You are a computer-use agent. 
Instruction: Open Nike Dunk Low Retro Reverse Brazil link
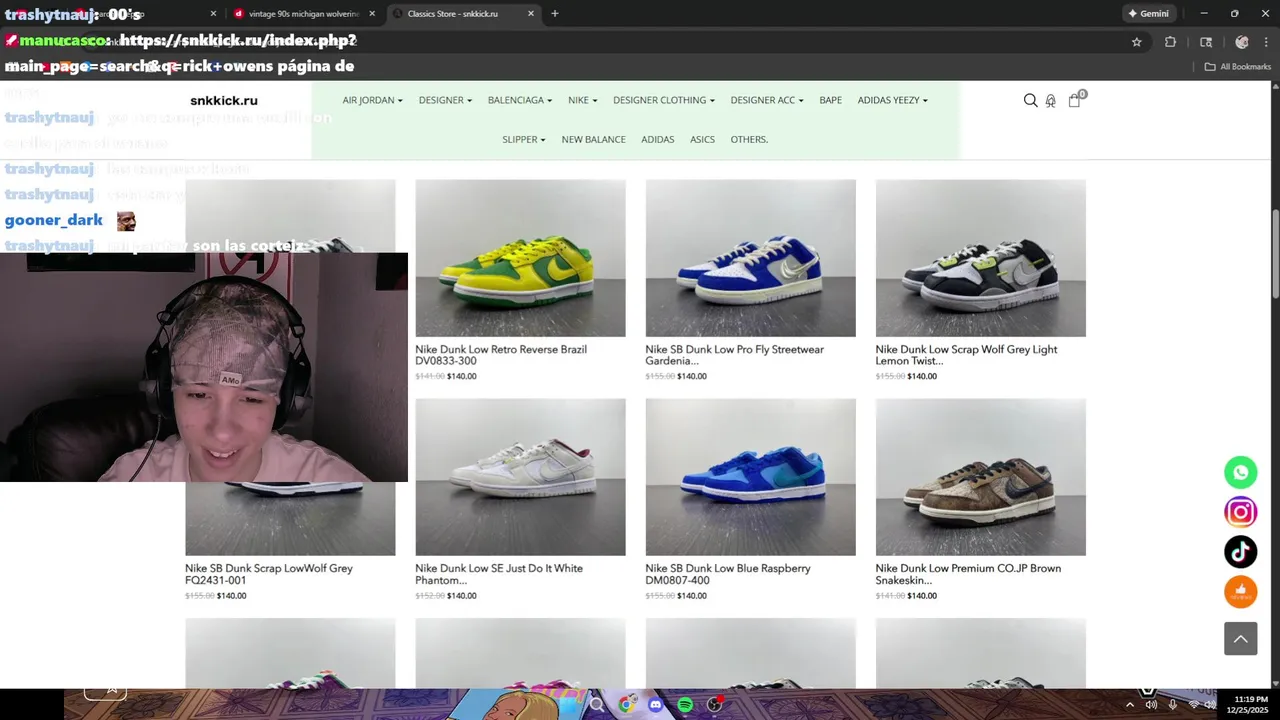click(x=501, y=355)
